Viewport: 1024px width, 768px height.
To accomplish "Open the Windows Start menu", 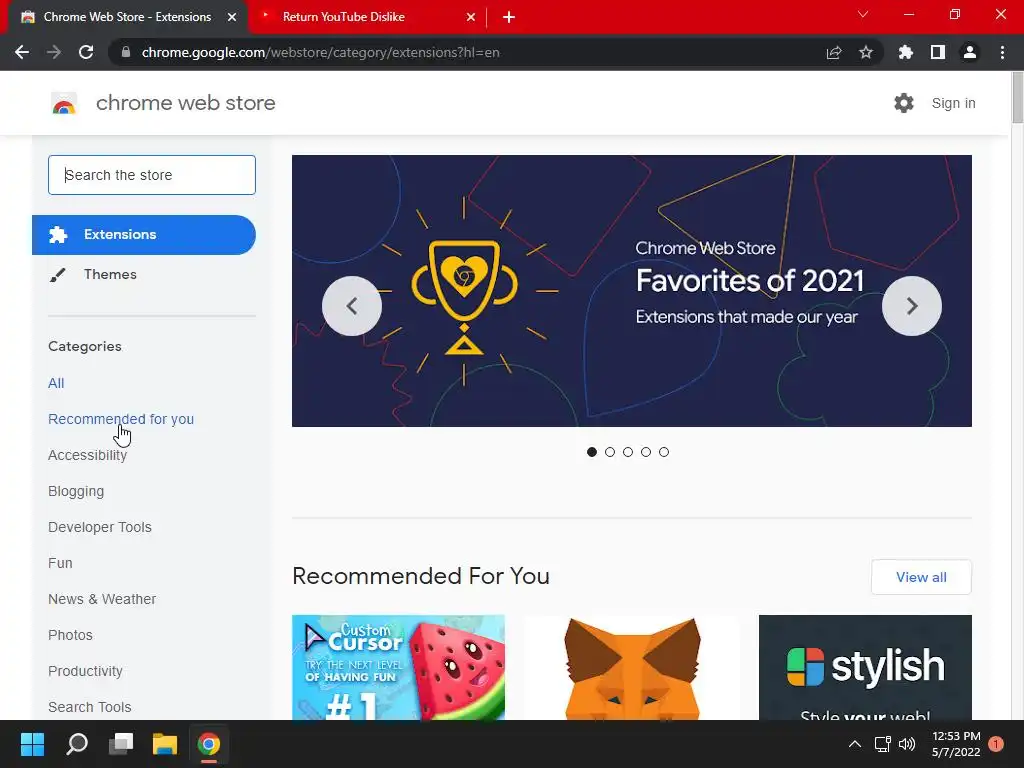I will (x=32, y=744).
